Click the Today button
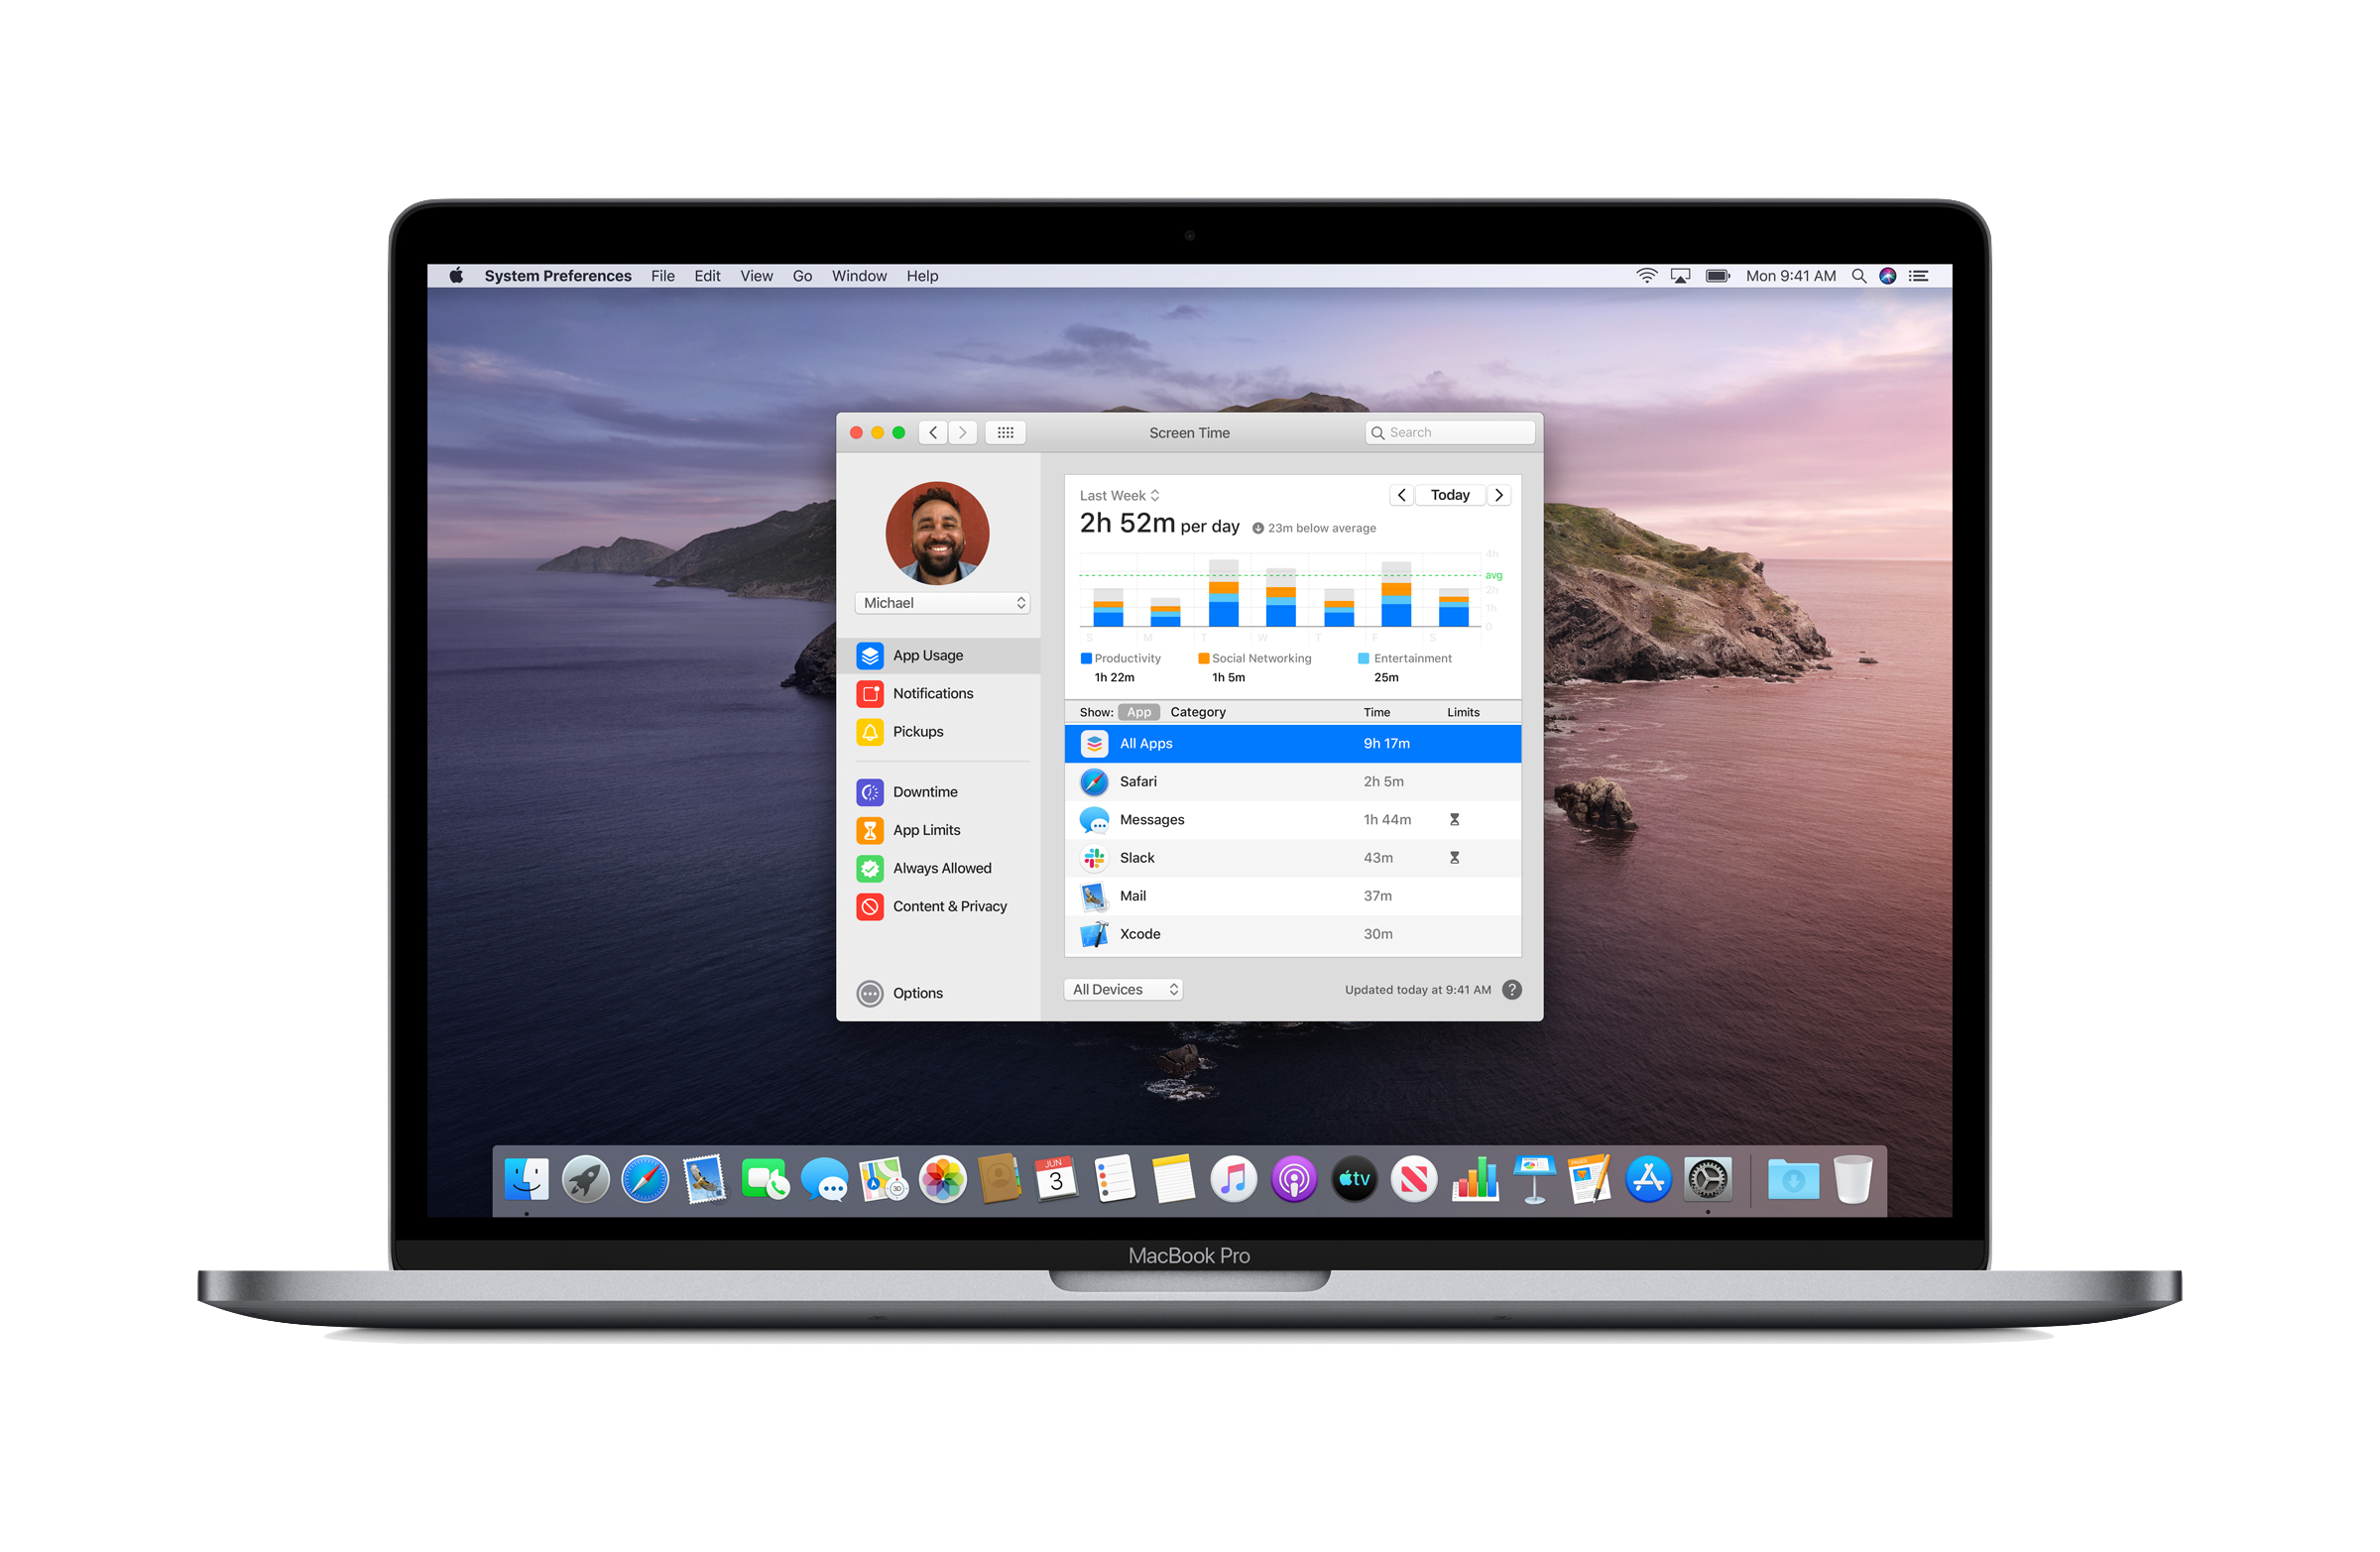Screen dimensions: 2380x1552 pos(1450,495)
